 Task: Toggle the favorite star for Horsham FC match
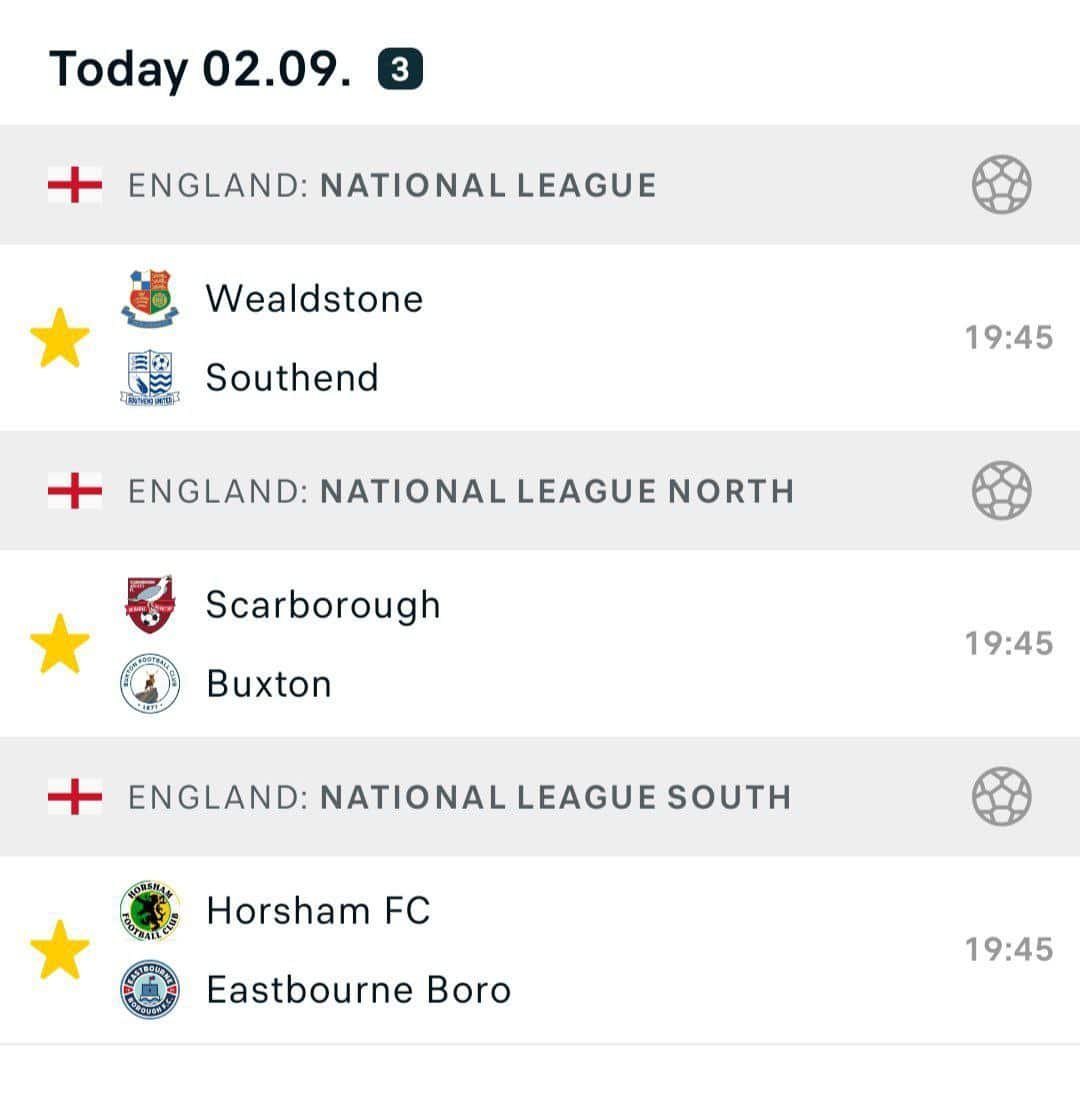[60, 950]
